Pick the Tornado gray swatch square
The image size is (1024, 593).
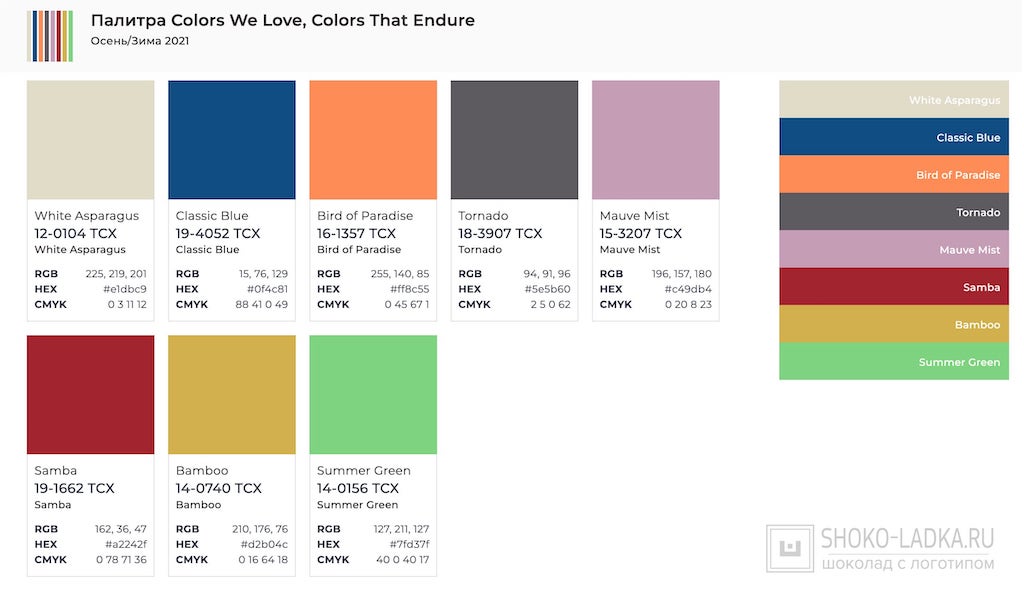point(514,140)
